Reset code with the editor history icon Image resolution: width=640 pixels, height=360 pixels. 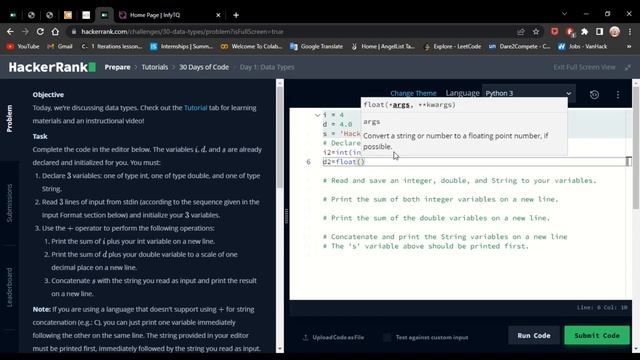tap(594, 95)
